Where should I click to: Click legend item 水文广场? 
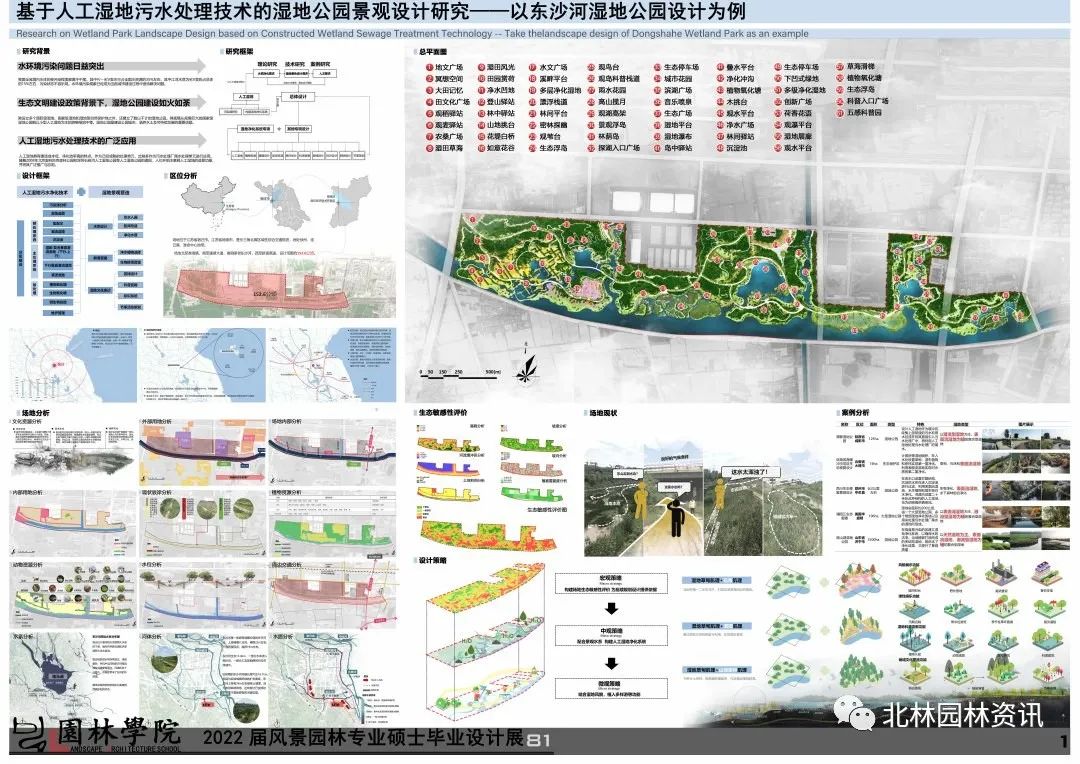(549, 68)
